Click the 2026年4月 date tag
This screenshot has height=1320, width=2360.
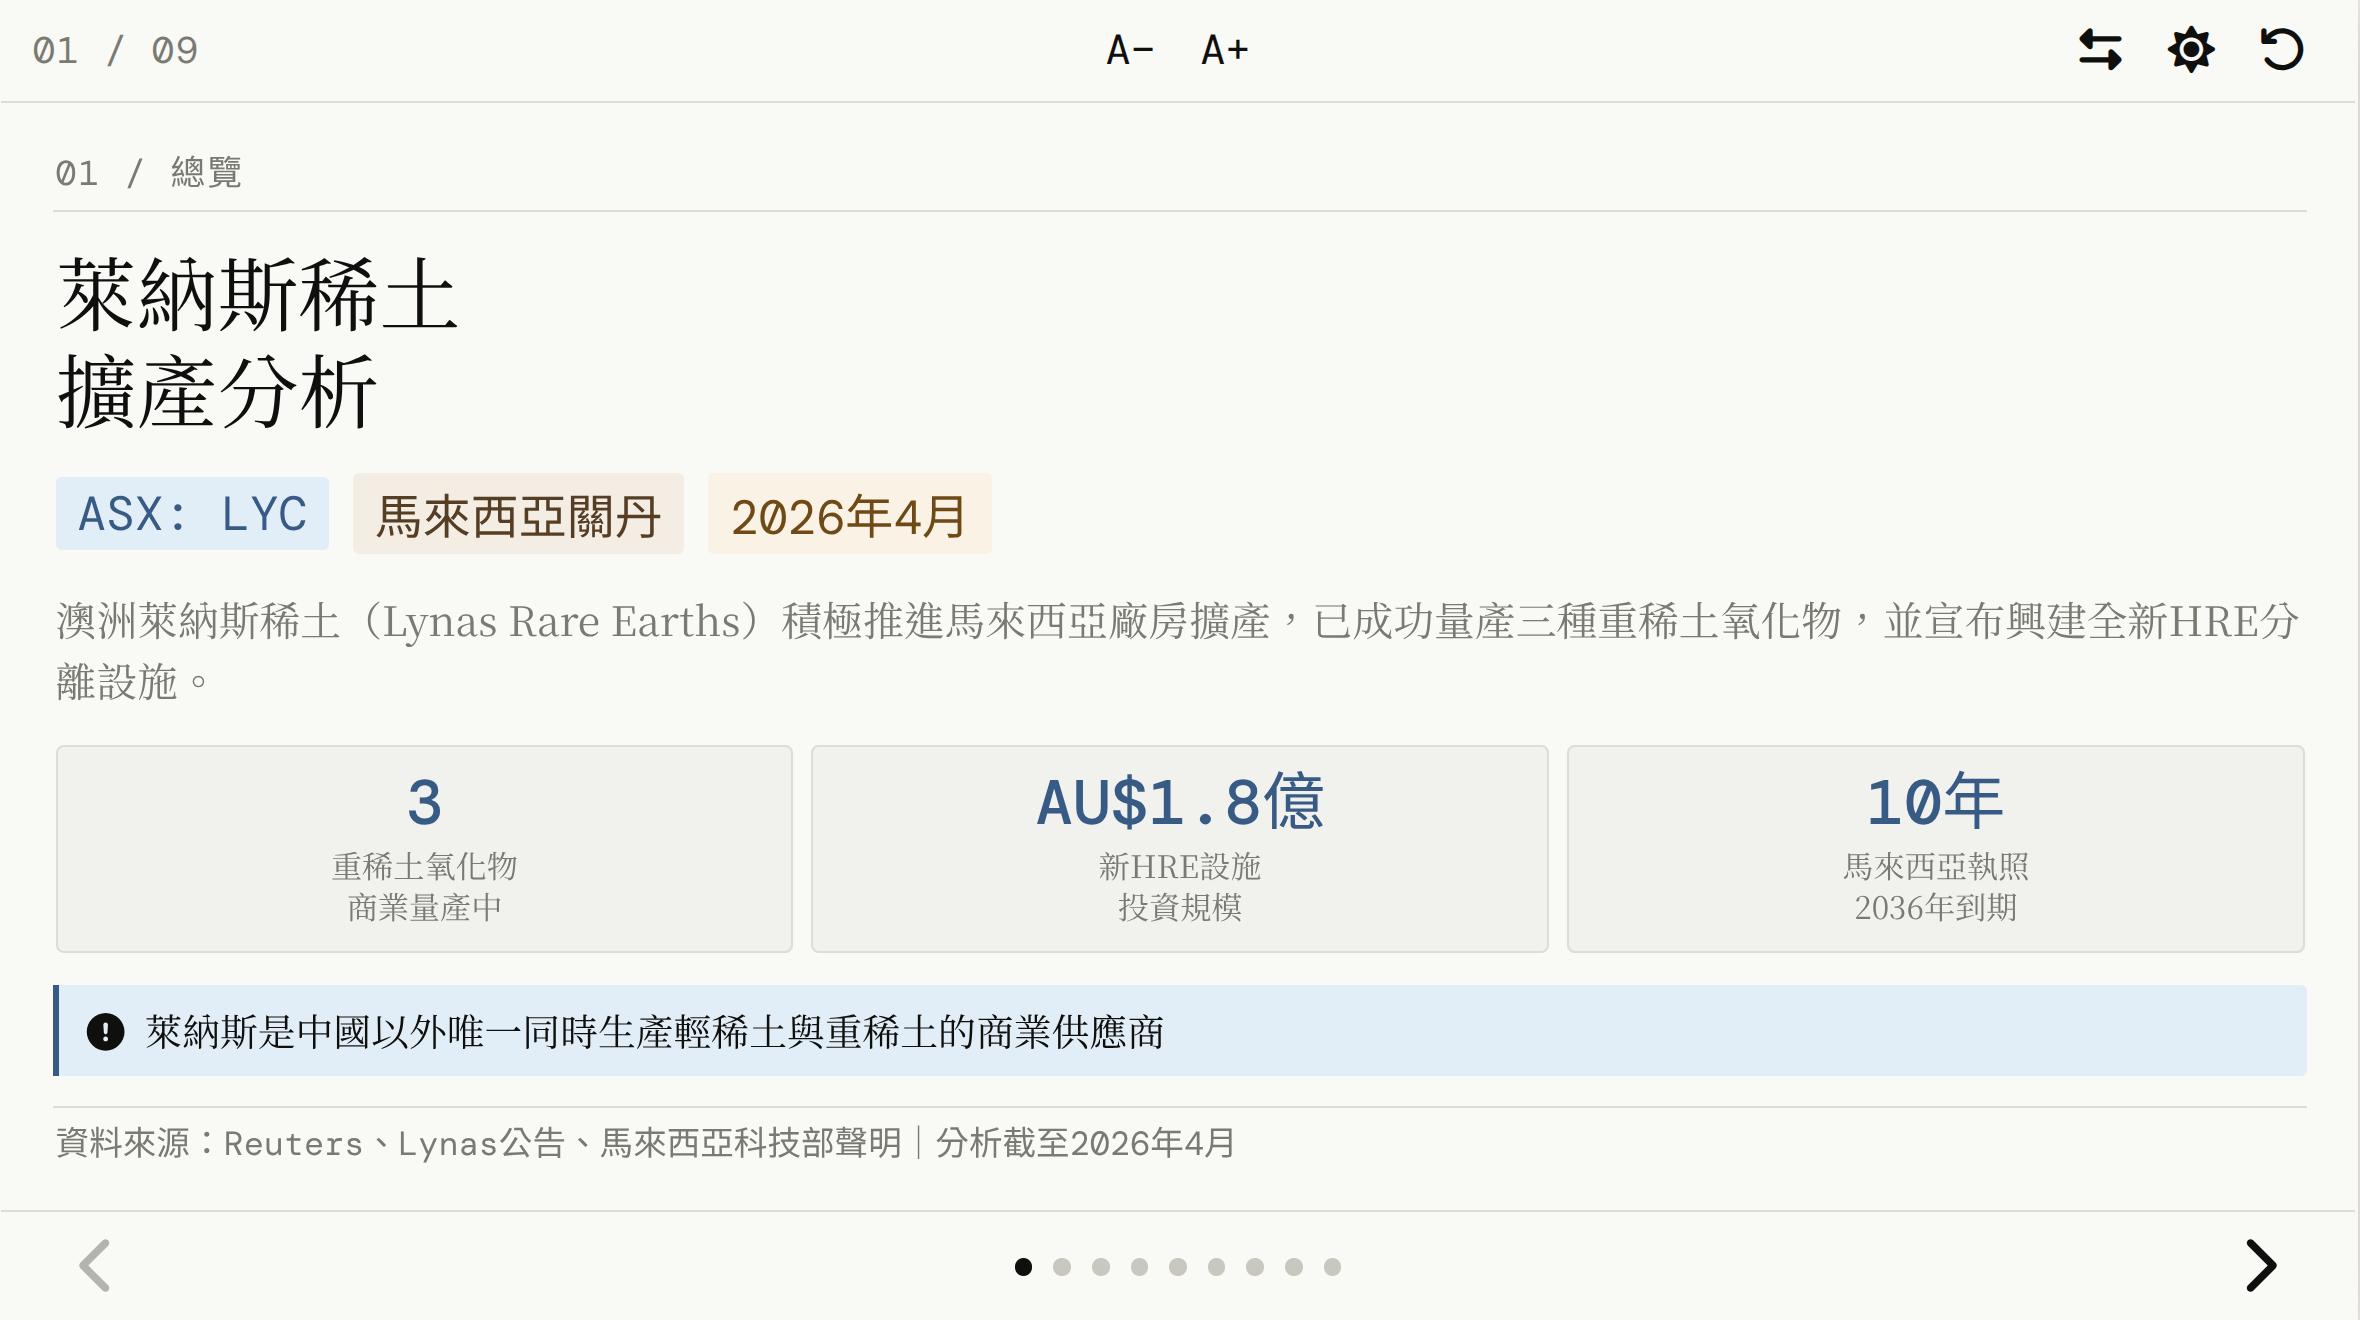[850, 514]
